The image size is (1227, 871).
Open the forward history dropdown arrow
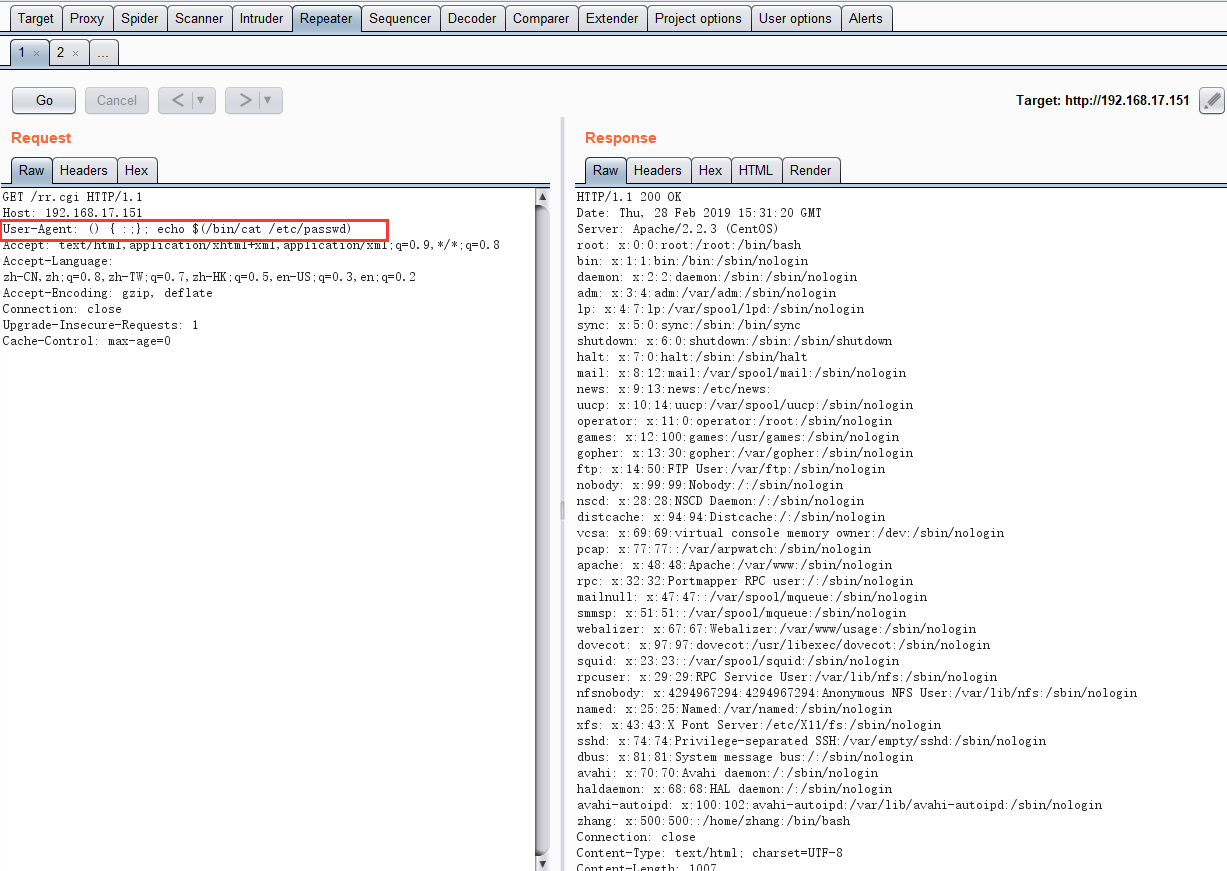point(270,100)
